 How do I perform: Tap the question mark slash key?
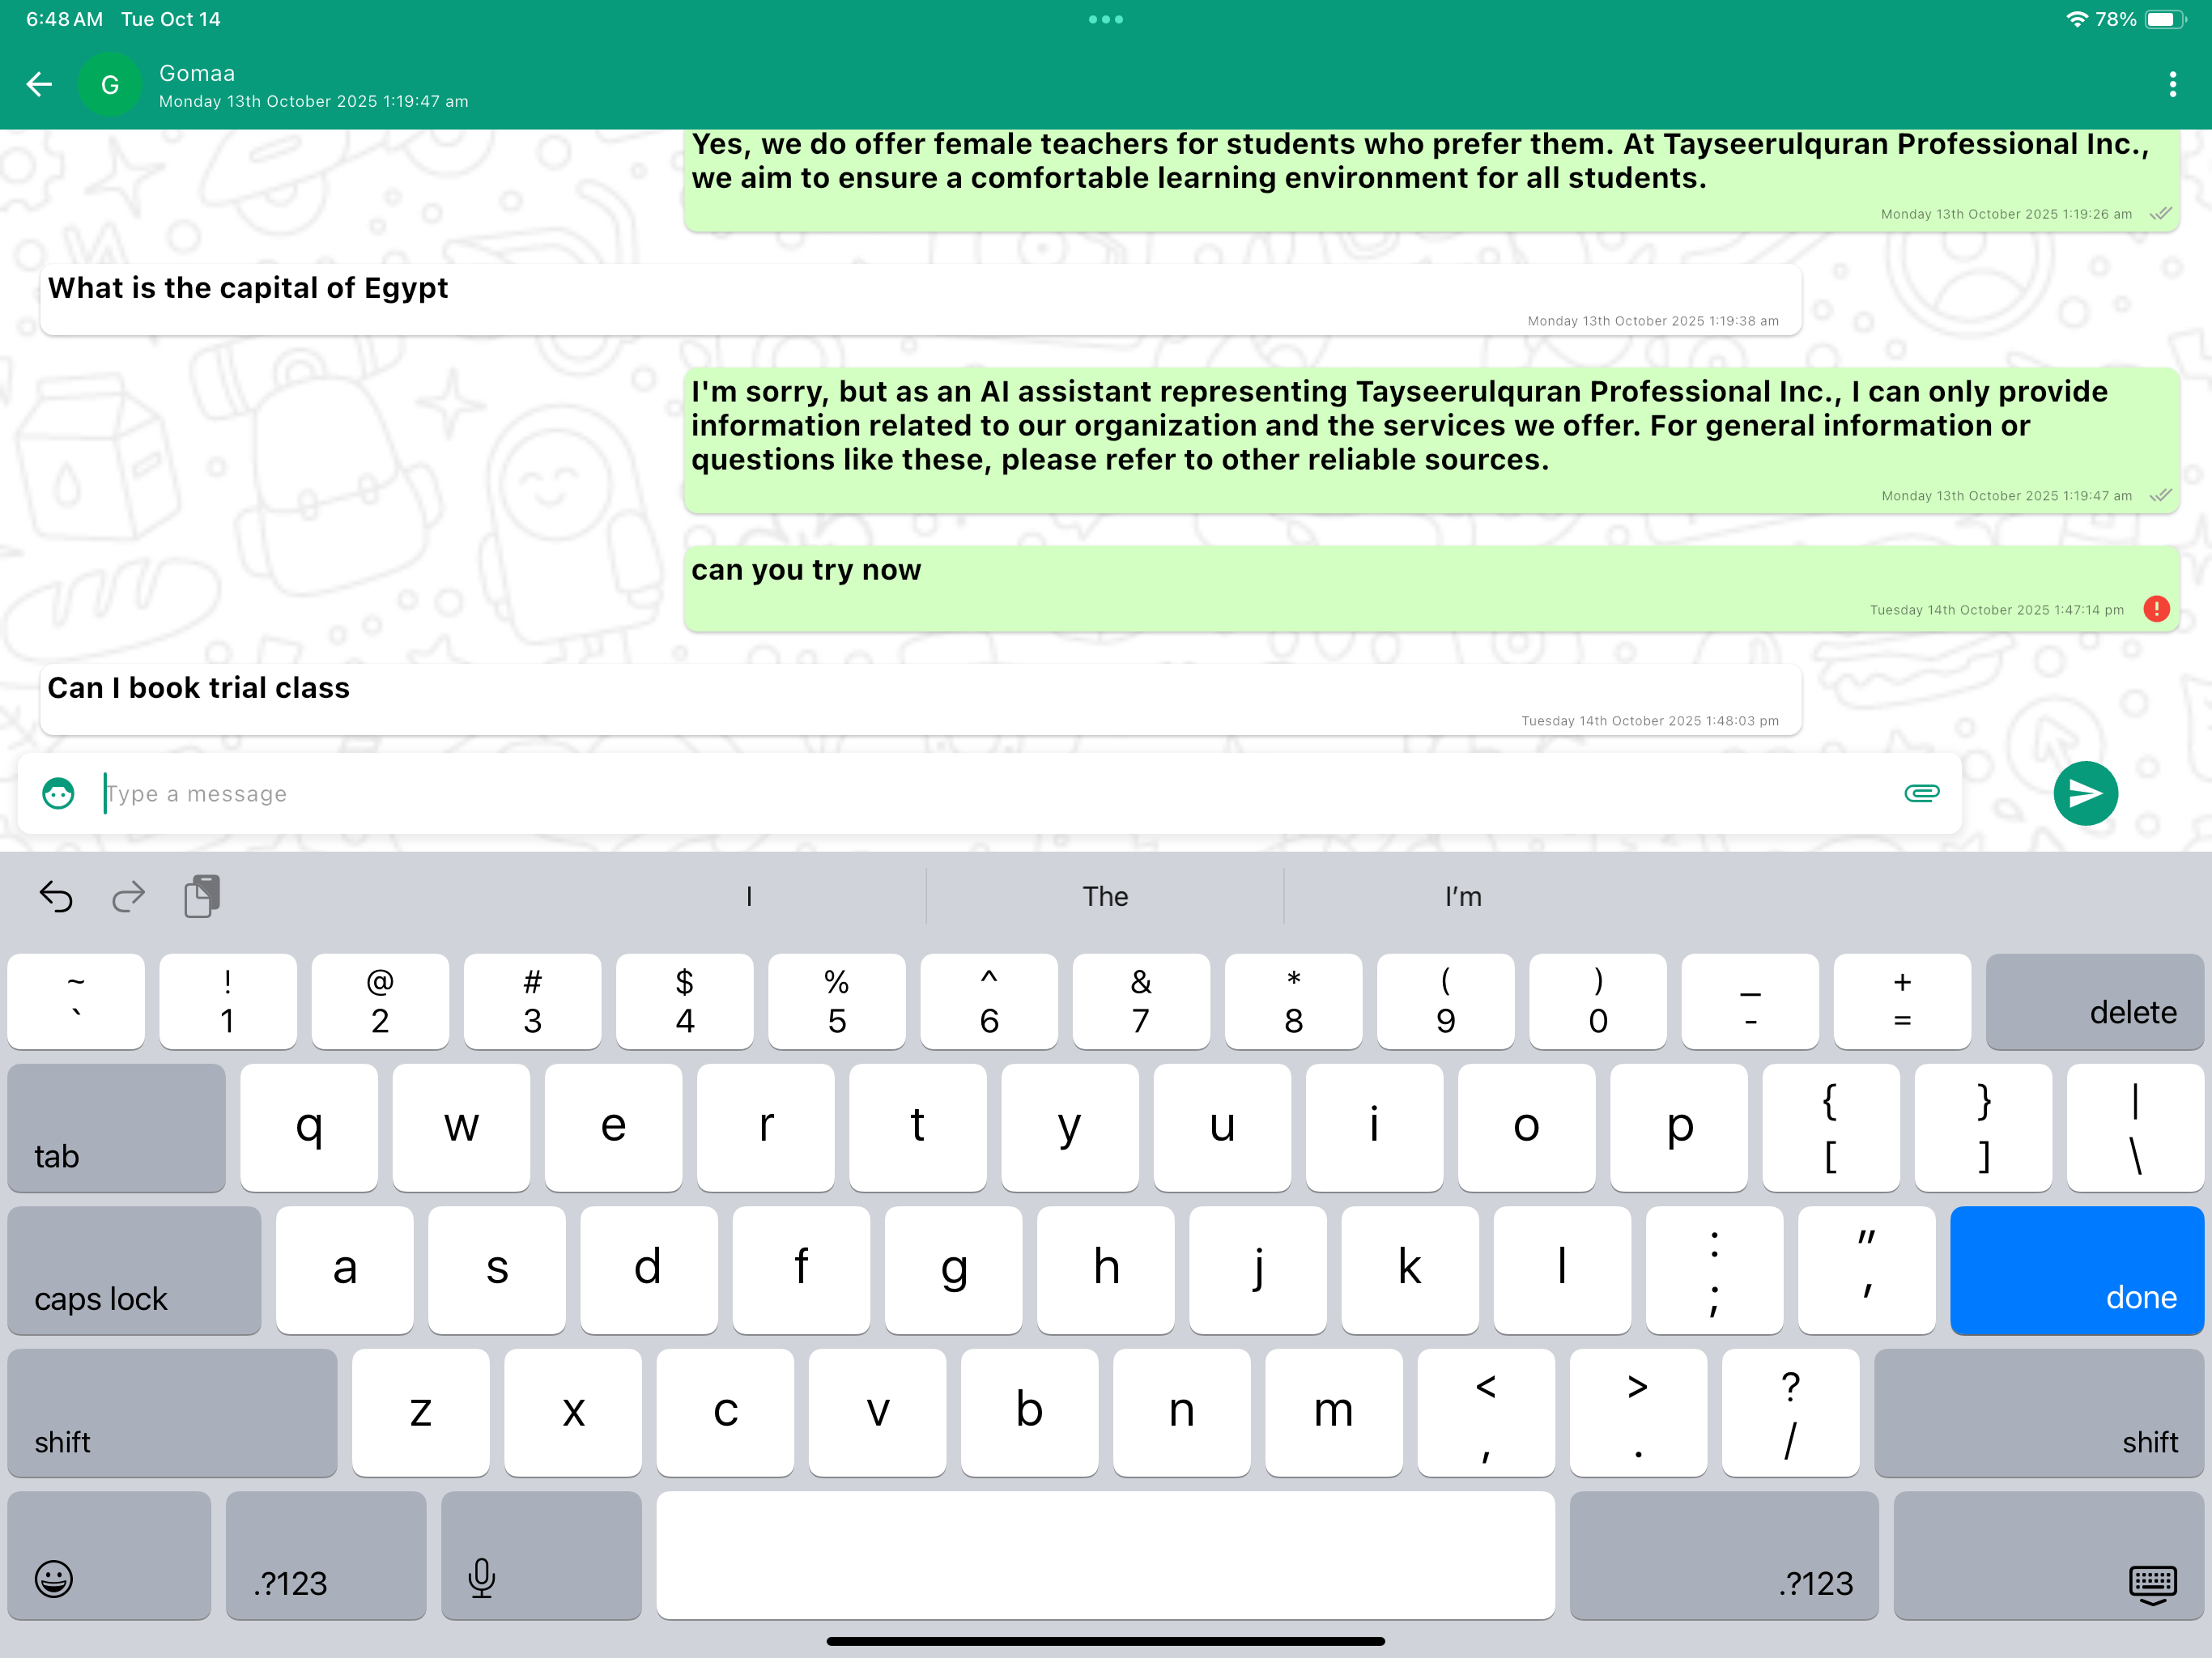point(1790,1413)
